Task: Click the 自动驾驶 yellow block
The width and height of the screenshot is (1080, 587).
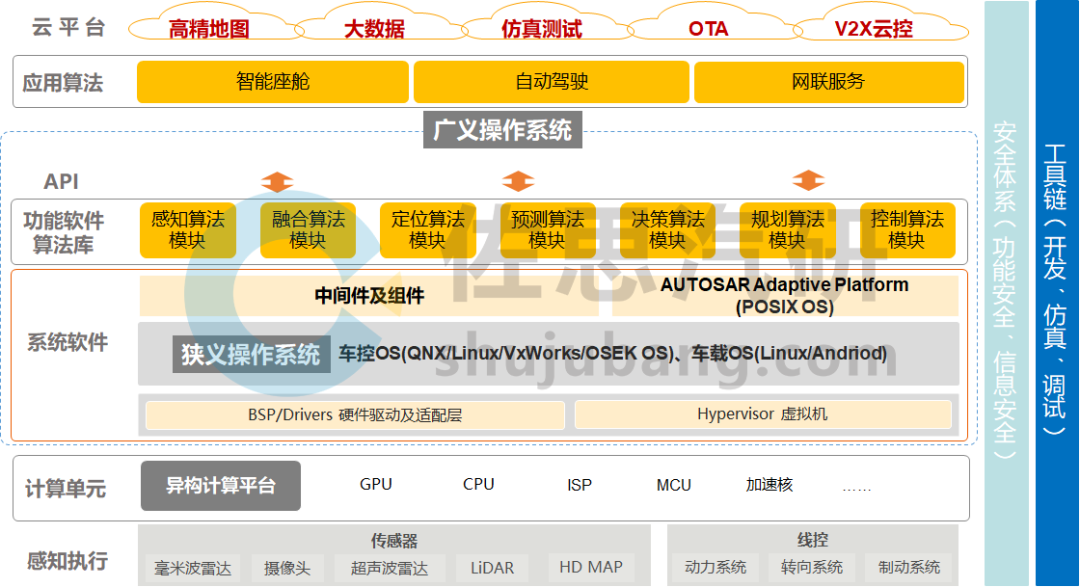Action: click(551, 82)
